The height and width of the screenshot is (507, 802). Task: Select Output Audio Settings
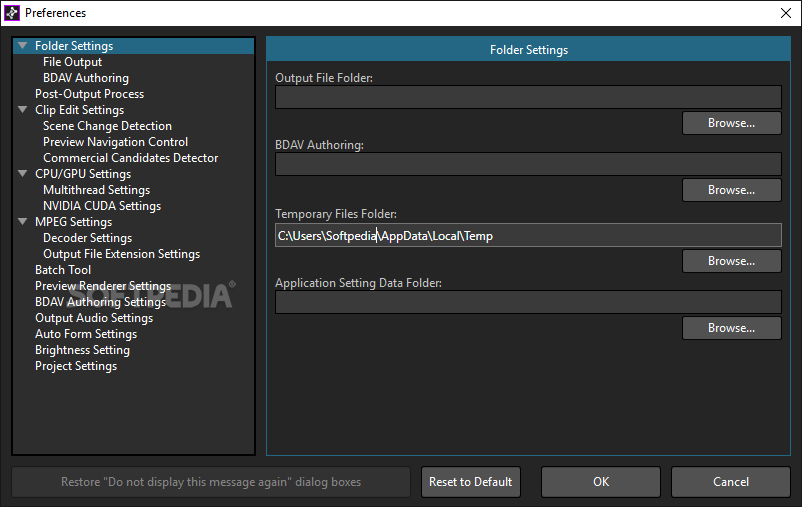pos(94,318)
